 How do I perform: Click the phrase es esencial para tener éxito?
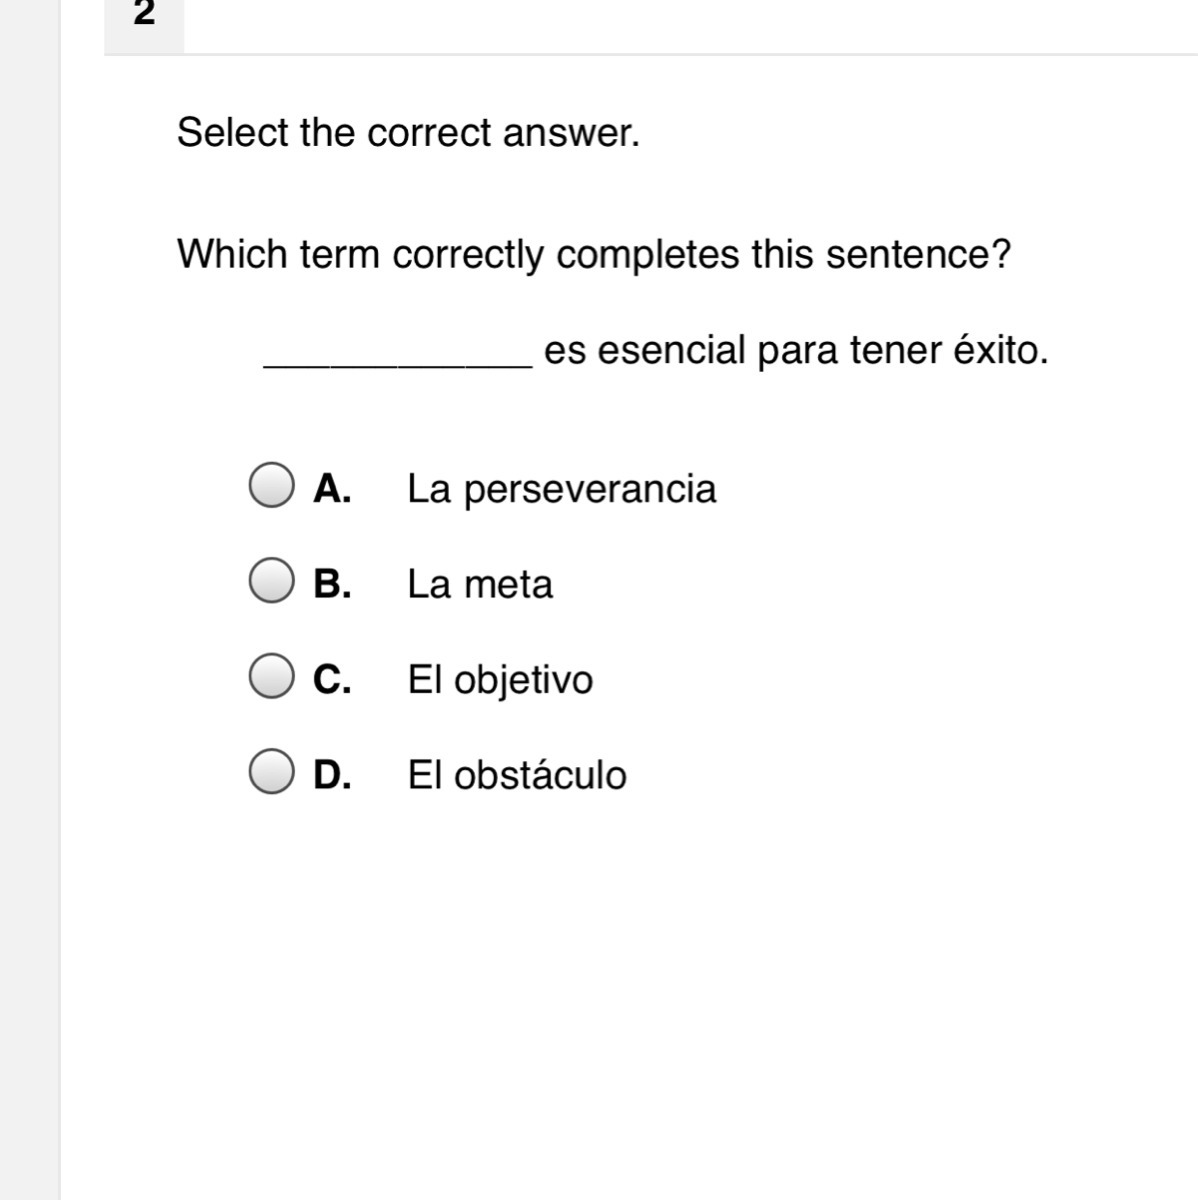pos(796,351)
